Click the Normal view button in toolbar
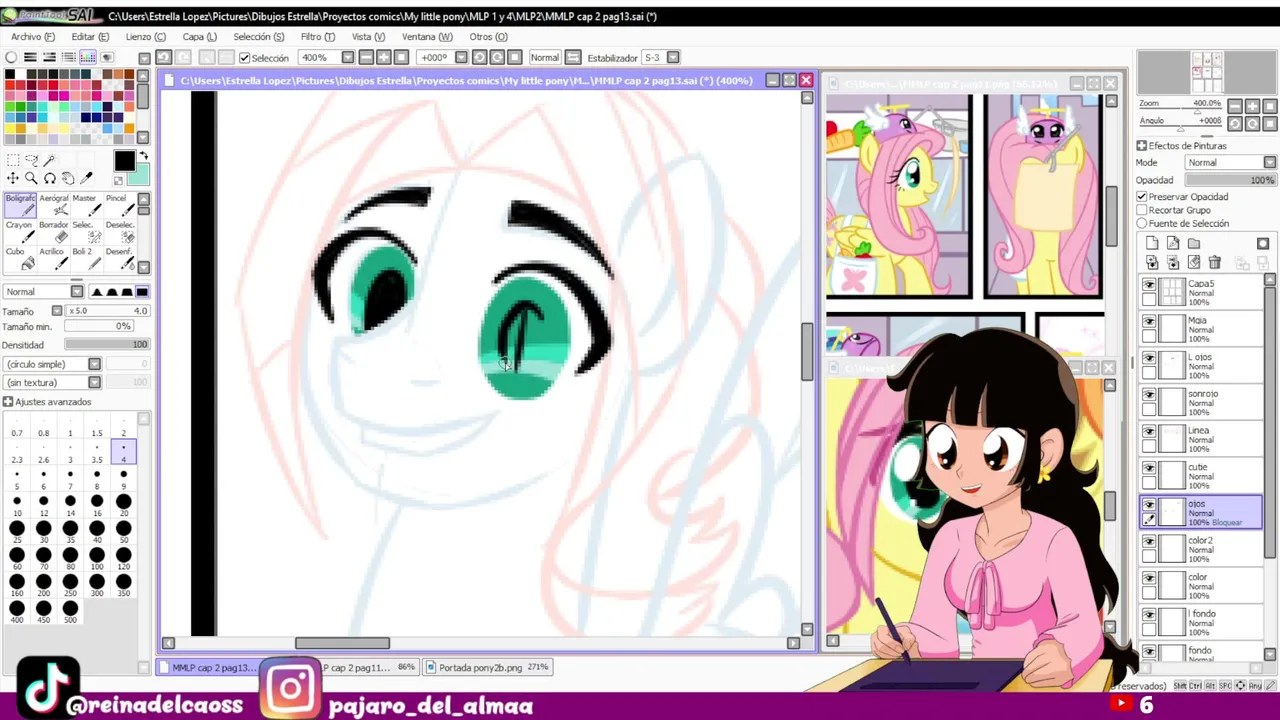This screenshot has width=1280, height=720. 545,58
